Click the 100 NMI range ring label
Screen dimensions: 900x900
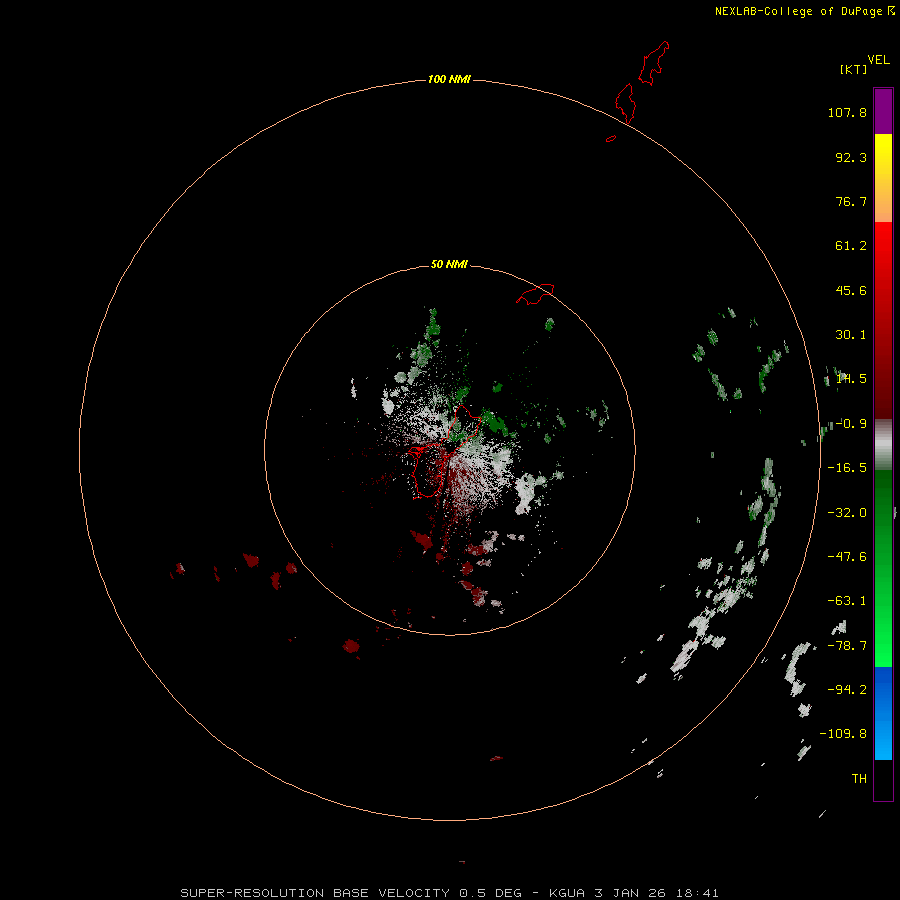point(449,79)
